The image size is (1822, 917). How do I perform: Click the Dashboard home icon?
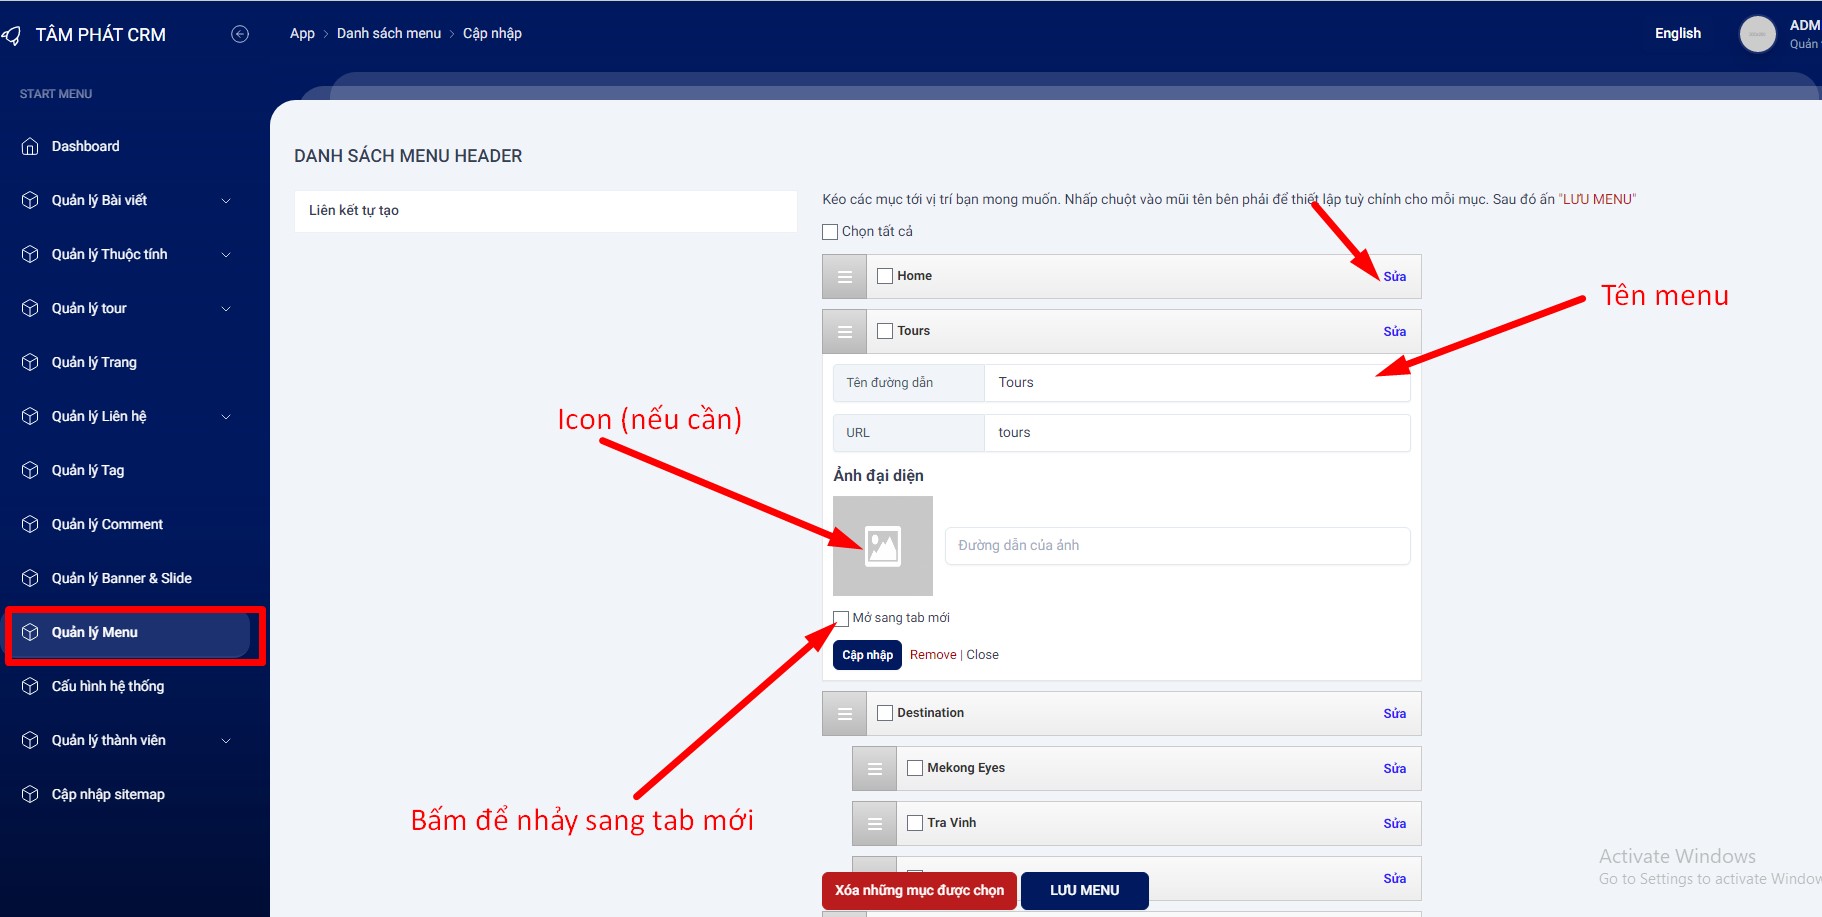(x=30, y=146)
